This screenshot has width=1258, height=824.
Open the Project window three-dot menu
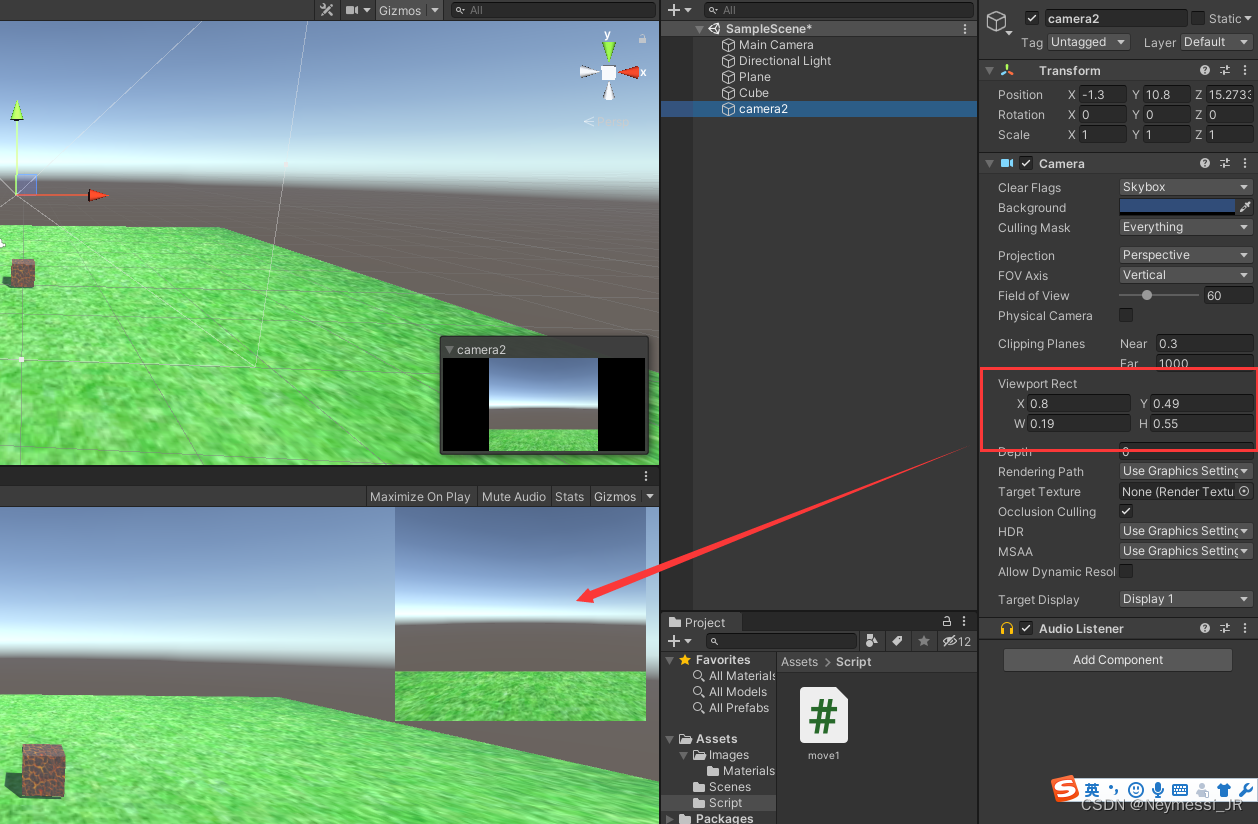pyautogui.click(x=965, y=621)
